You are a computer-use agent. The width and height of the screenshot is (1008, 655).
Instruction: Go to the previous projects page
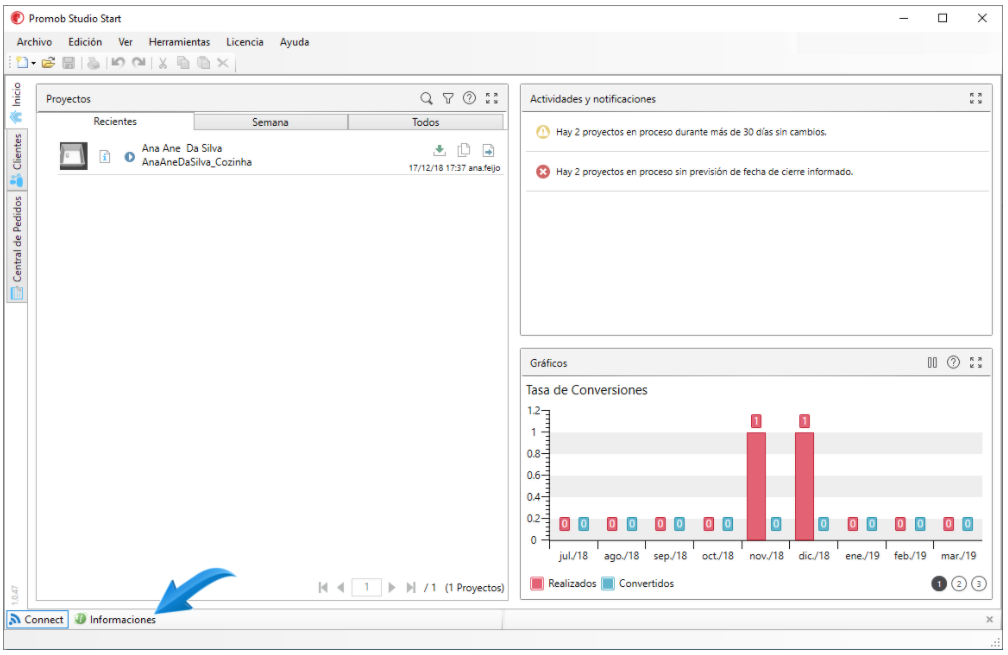point(341,588)
